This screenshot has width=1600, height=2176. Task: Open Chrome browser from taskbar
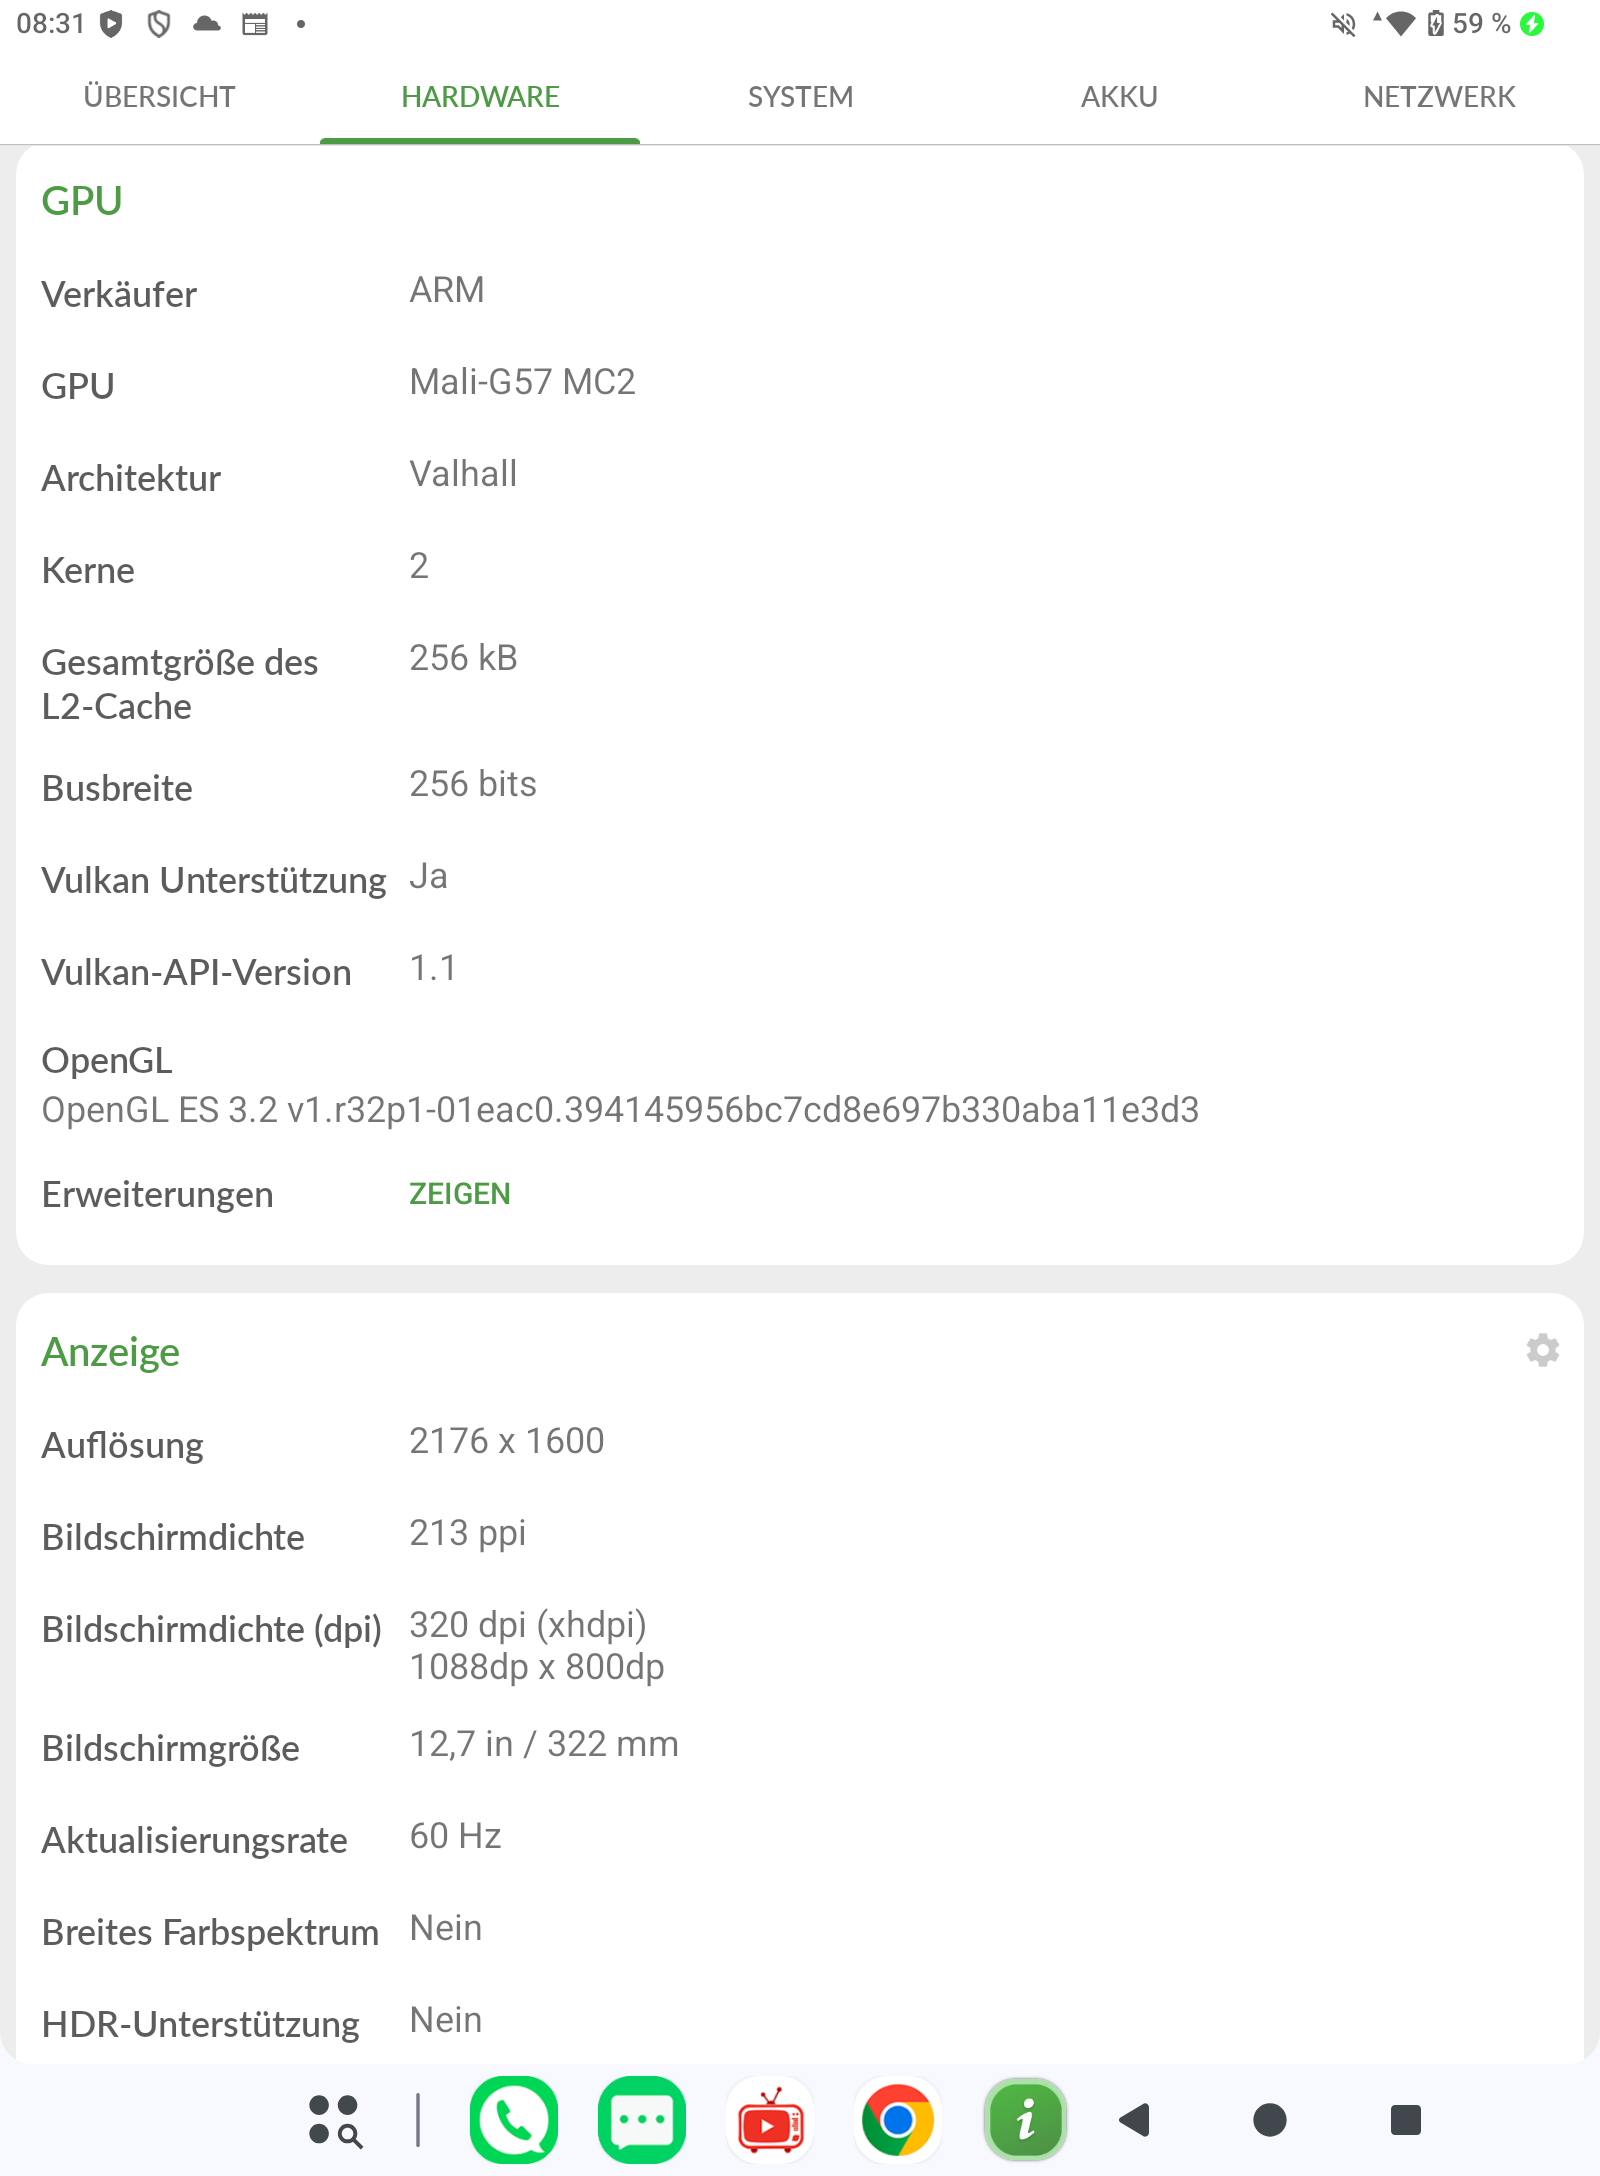pos(898,2120)
